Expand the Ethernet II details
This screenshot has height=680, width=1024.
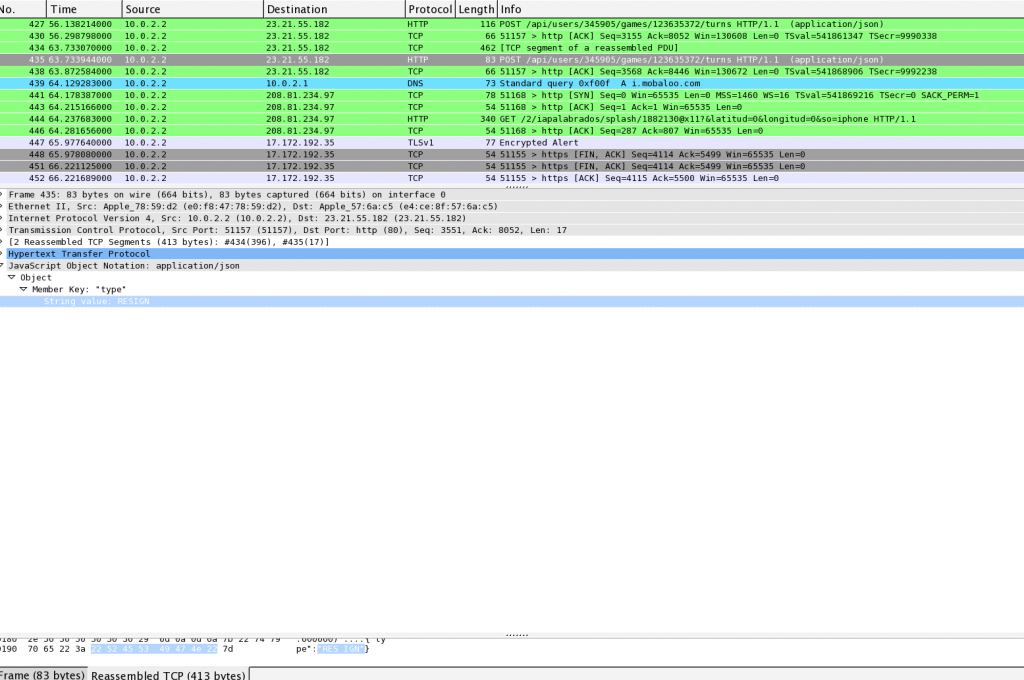[2, 206]
